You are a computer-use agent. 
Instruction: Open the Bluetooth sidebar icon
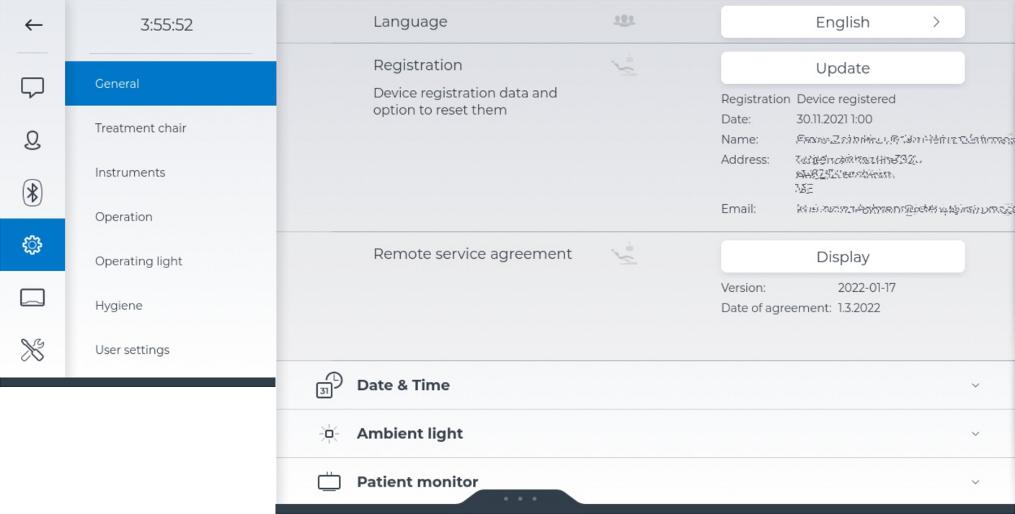click(x=33, y=192)
